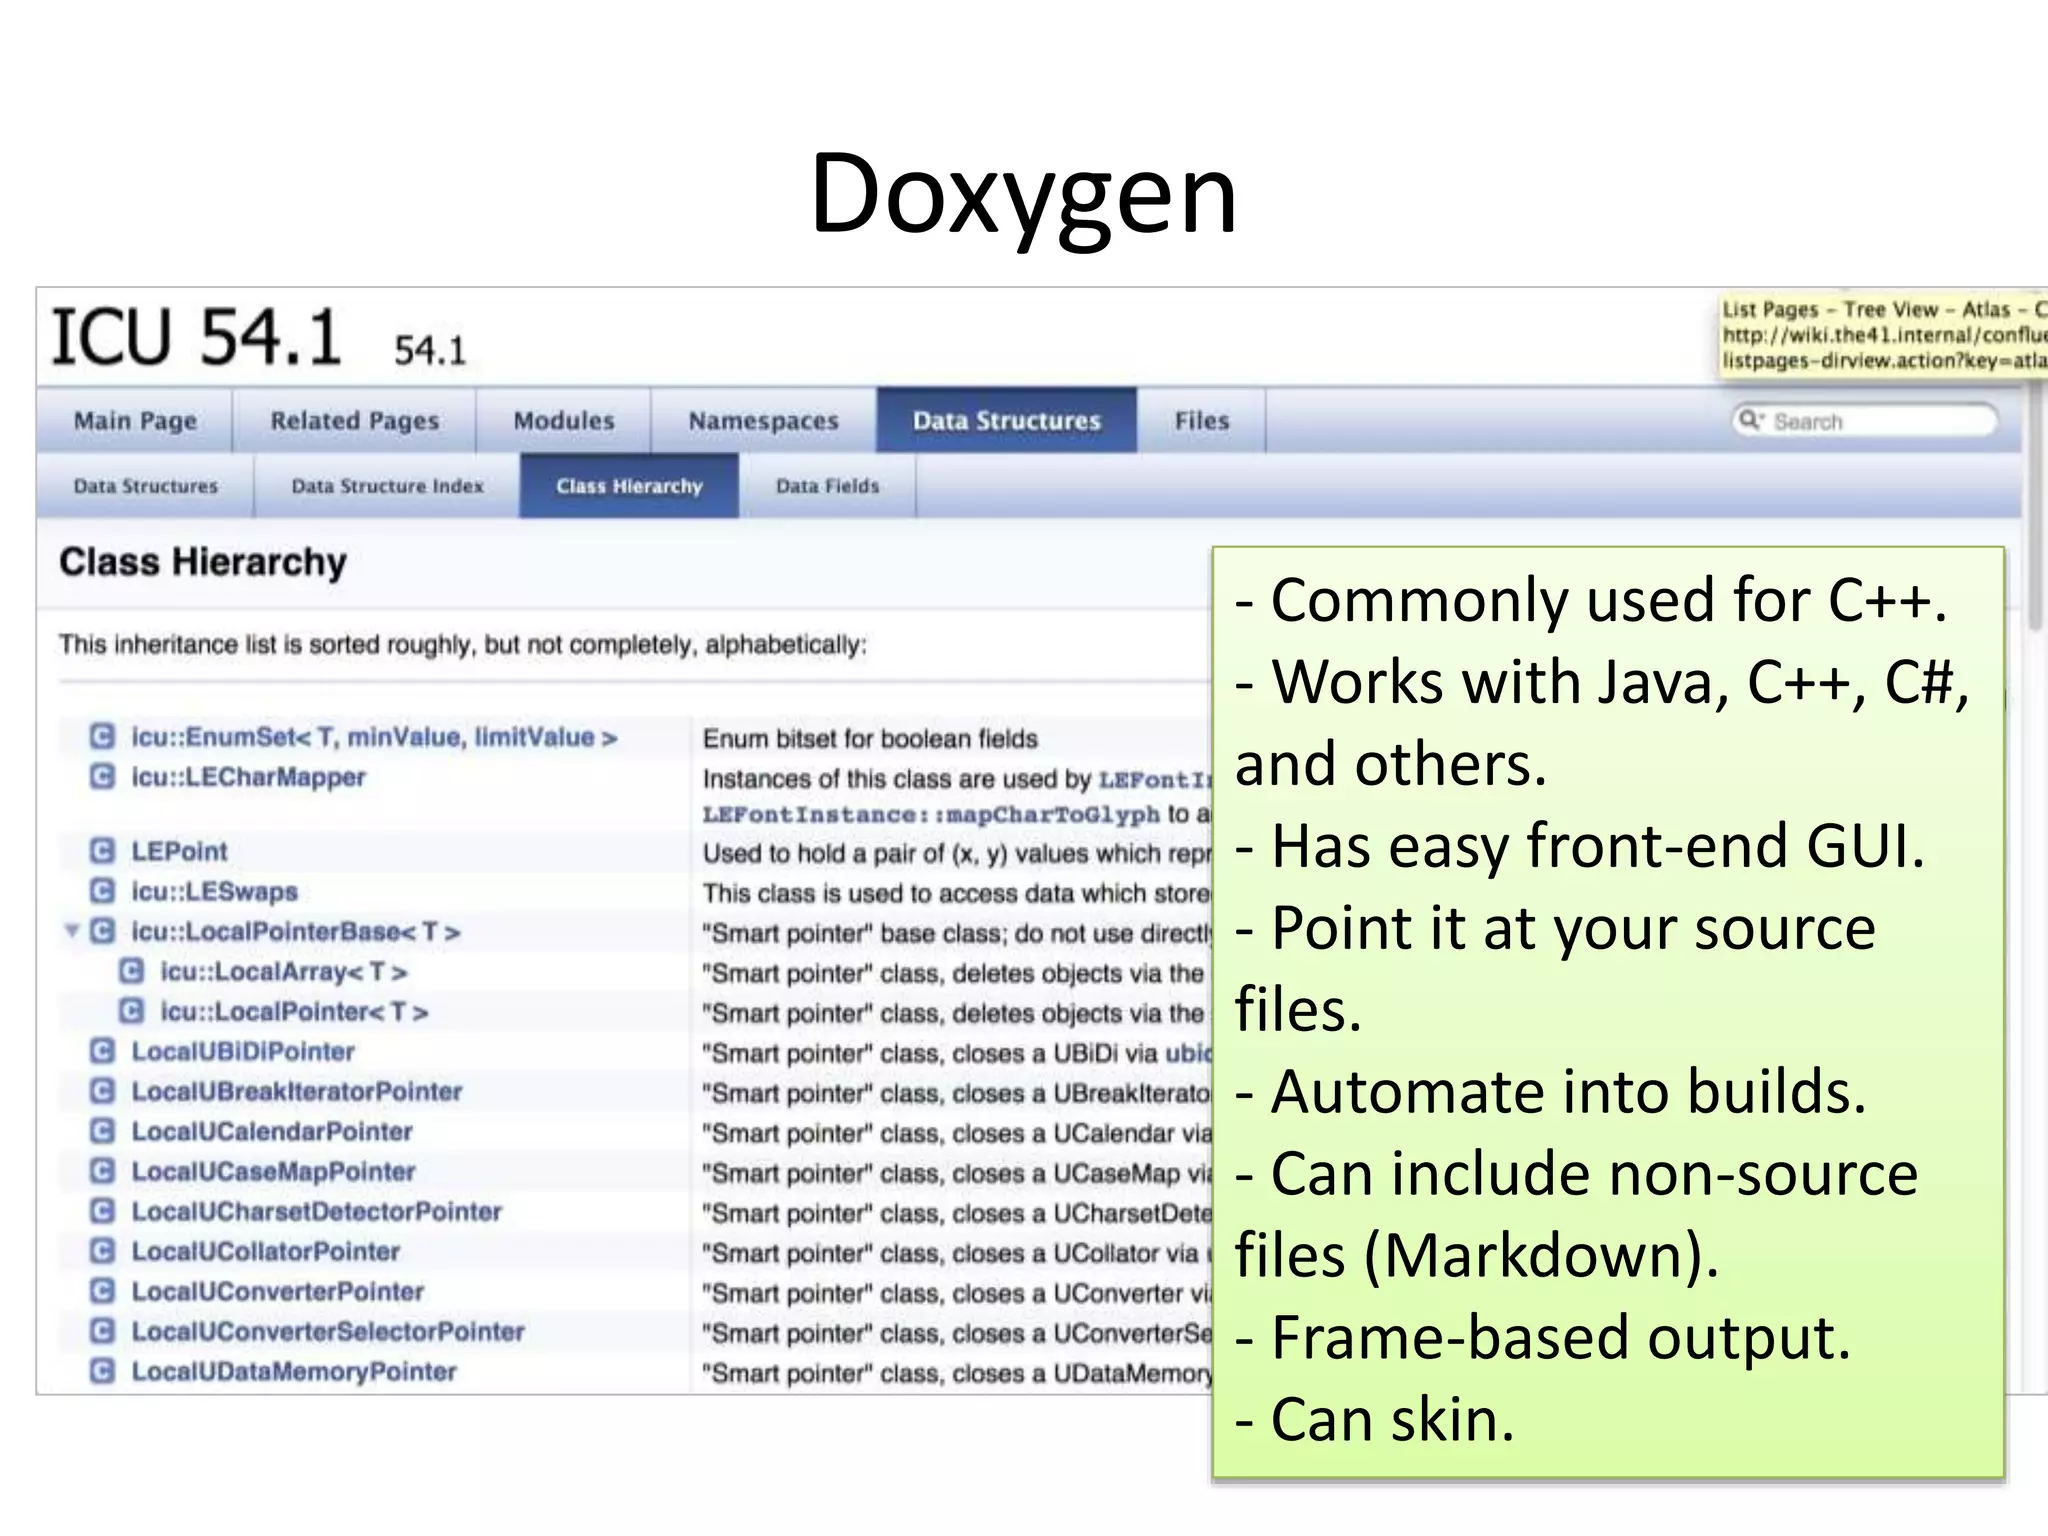Open icu::EnumSet< T, minValue, limitValue > link
Viewport: 2048px width, 1536px height.
tap(375, 737)
